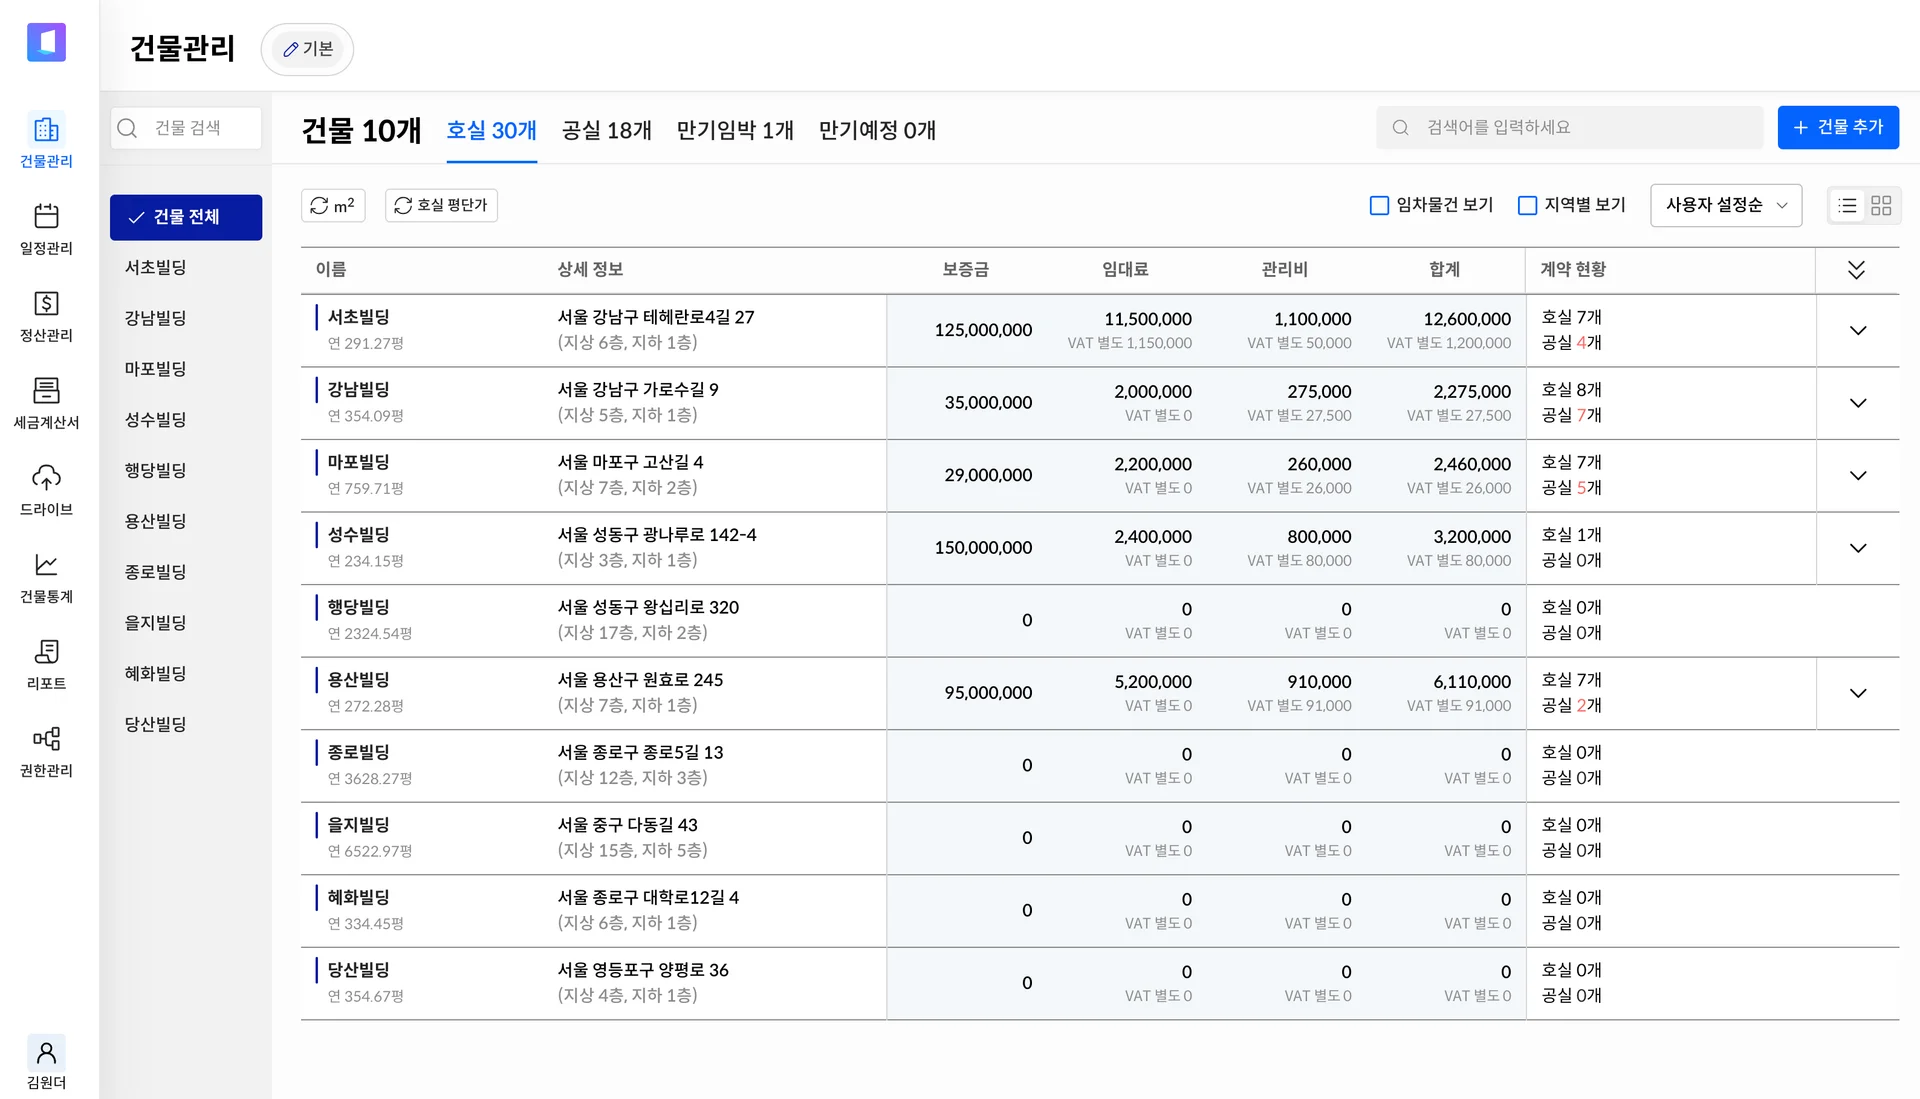Viewport: 1920px width, 1099px height.
Task: Expand the 용산빌딩 row chevron
Action: coord(1858,693)
